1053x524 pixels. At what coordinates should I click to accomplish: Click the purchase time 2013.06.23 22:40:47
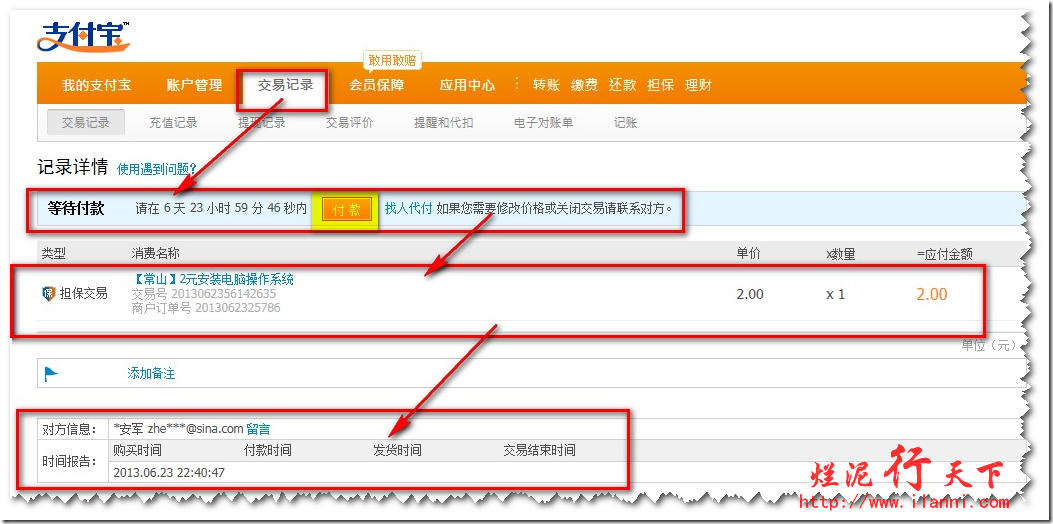169,473
